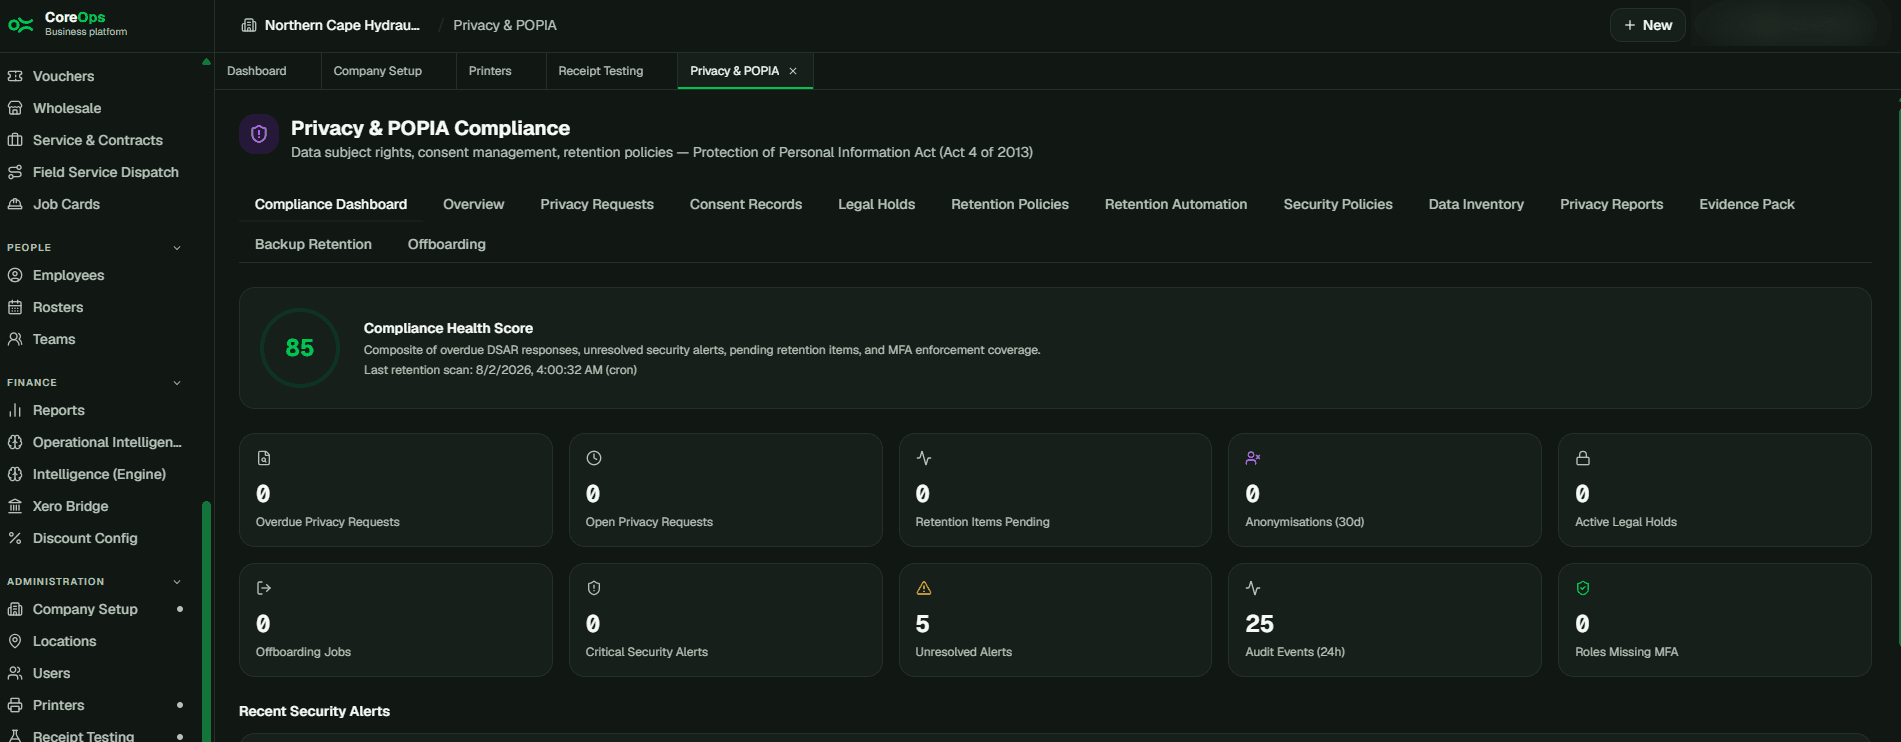Select the Compliance Dashboard sub-tab
Viewport: 1901px width, 742px height.
[x=331, y=204]
